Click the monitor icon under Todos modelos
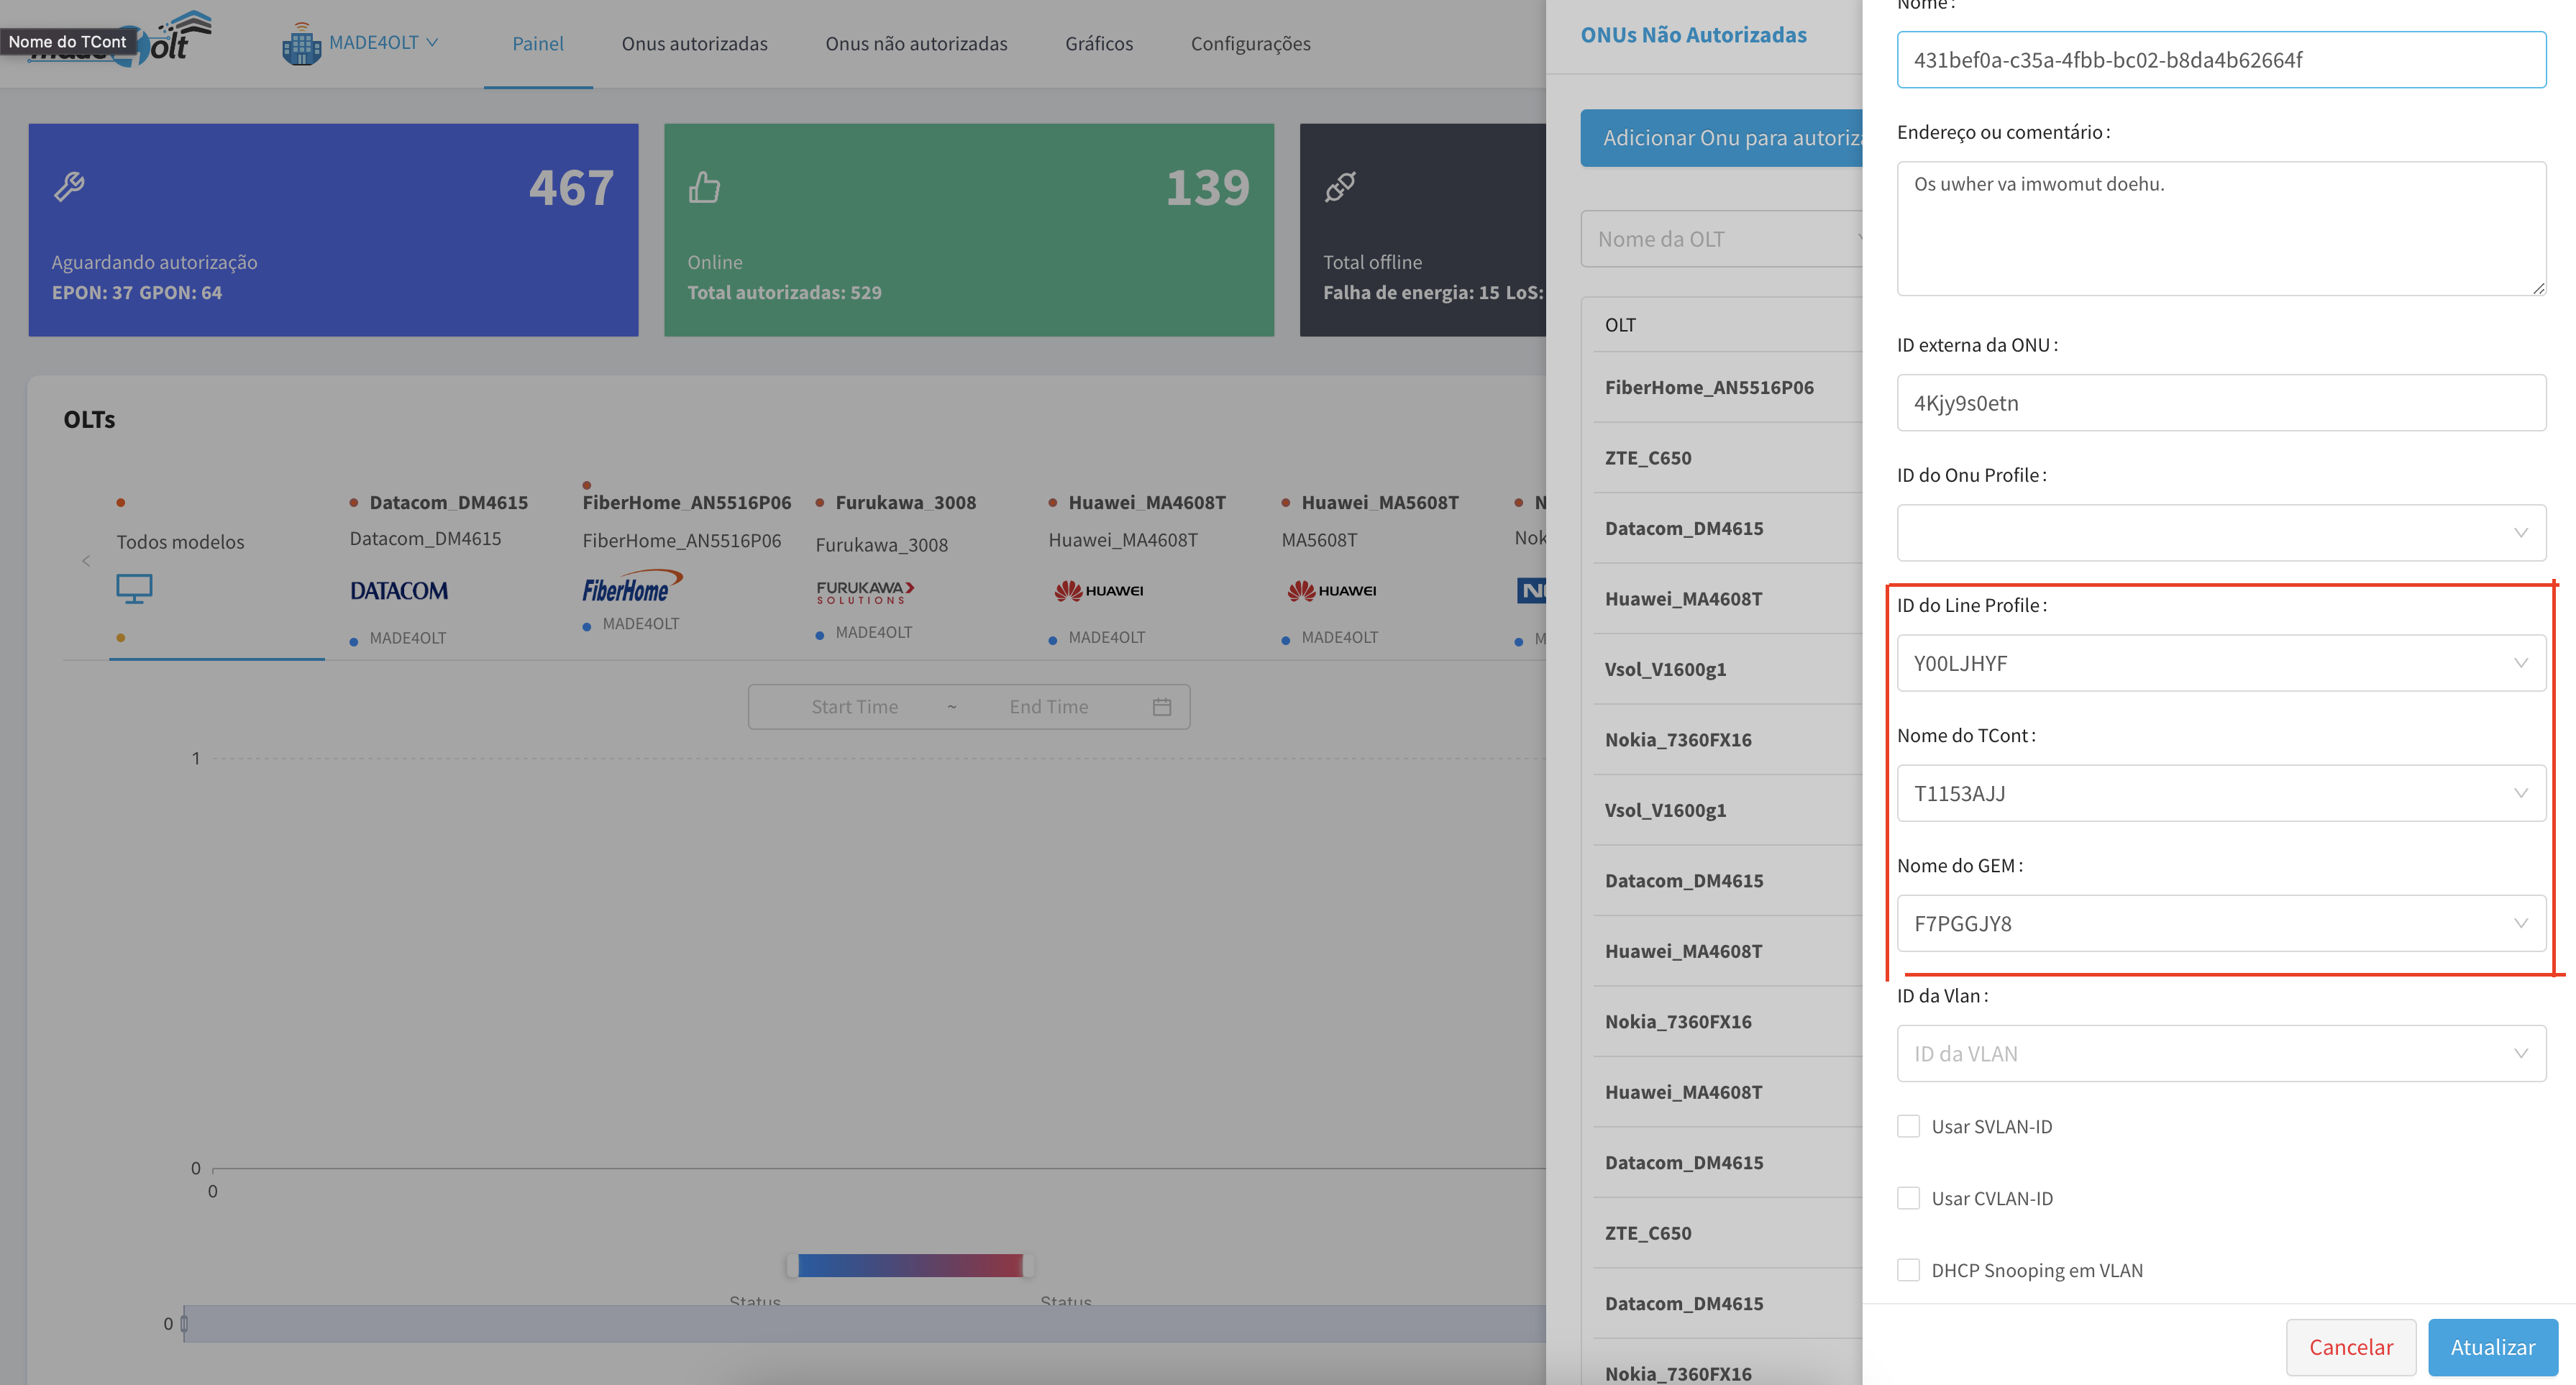The width and height of the screenshot is (2576, 1385). click(134, 588)
